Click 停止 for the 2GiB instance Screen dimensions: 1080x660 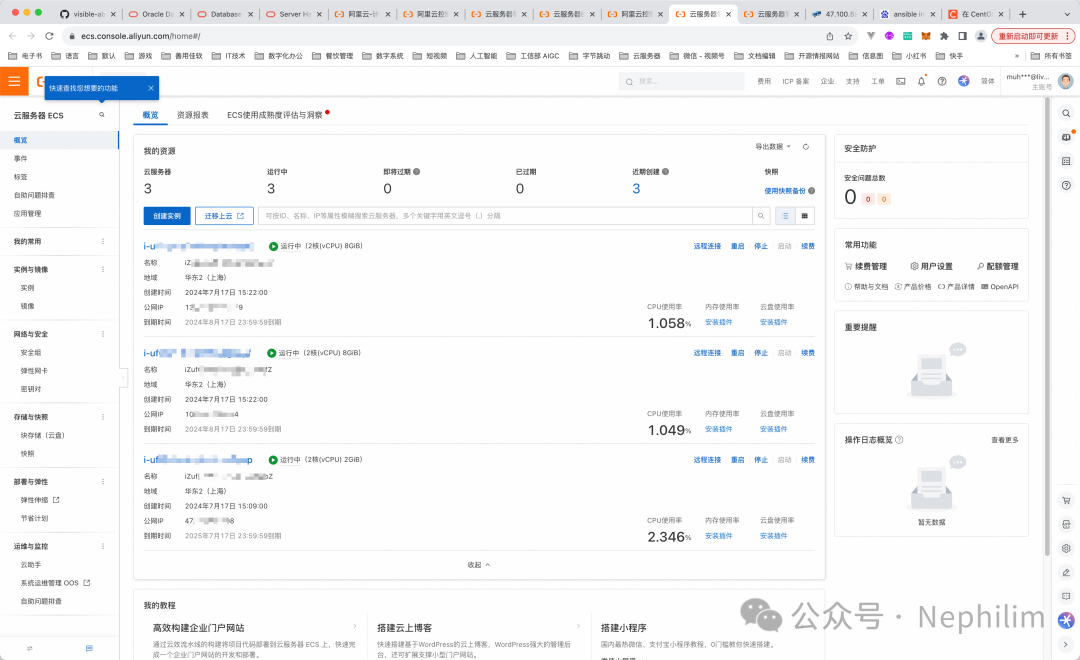coord(760,460)
